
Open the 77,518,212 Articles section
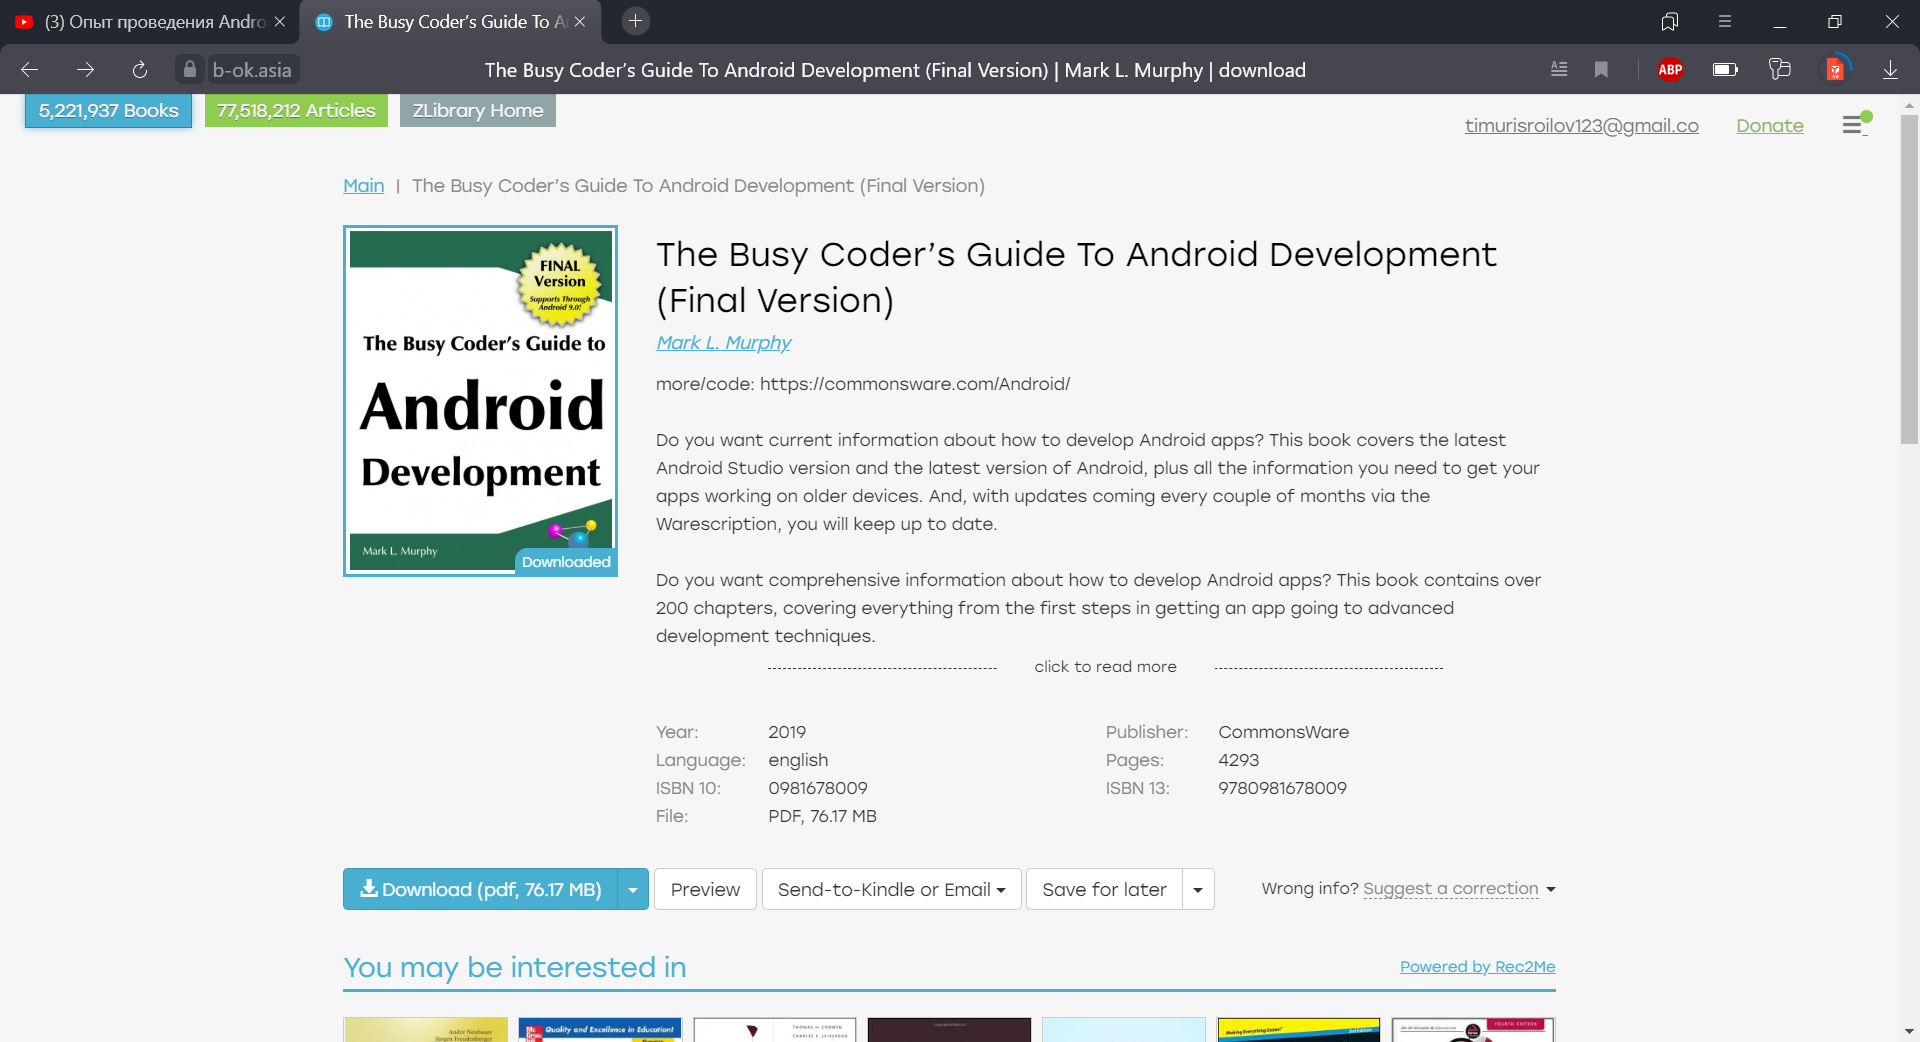click(x=296, y=110)
